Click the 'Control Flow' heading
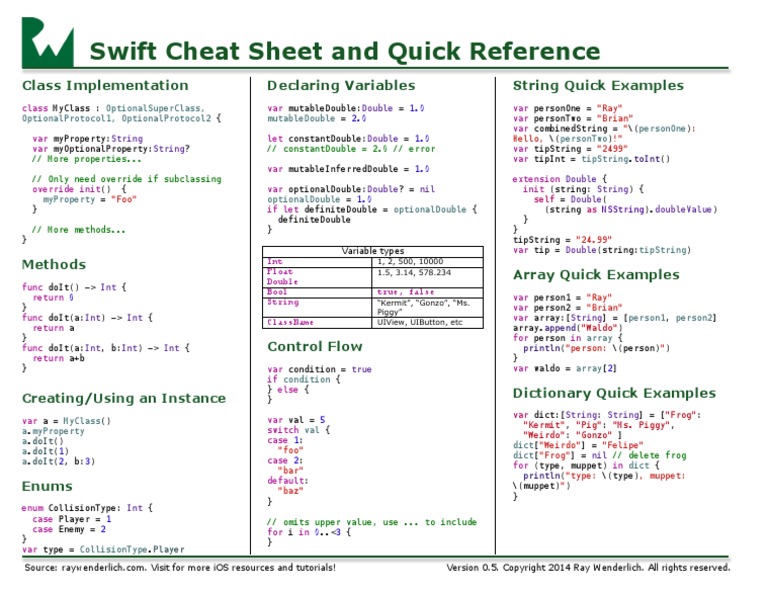 click(315, 347)
